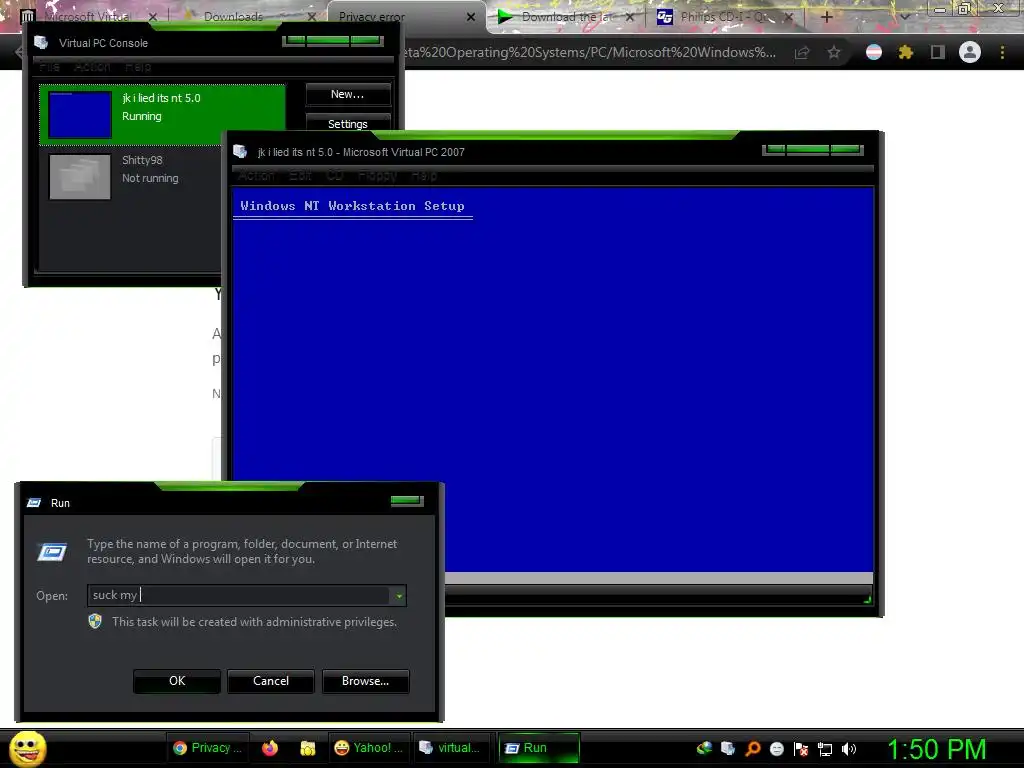Open the folder icon in the taskbar
The image size is (1024, 768).
(x=308, y=748)
